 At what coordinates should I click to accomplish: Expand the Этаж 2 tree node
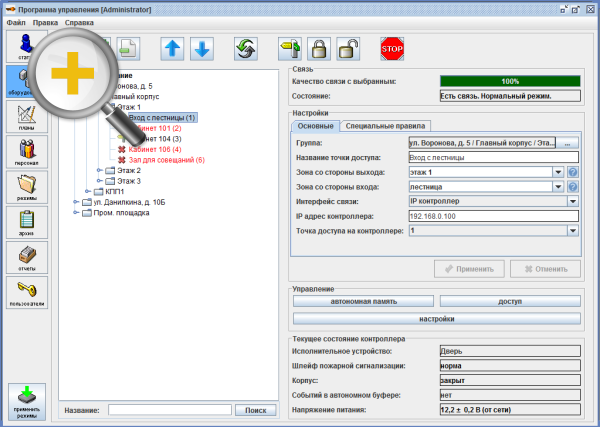99,171
